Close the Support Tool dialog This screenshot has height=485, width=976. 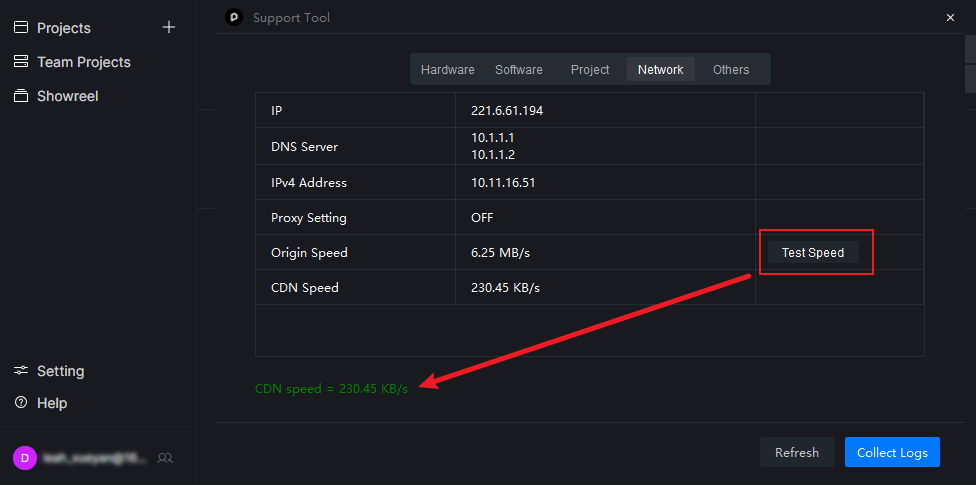[x=950, y=17]
